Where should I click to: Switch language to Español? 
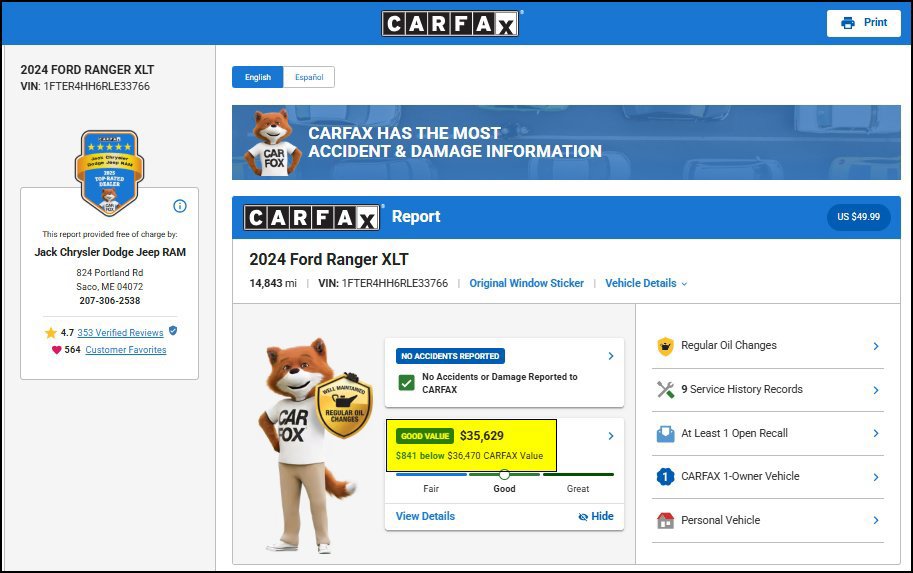309,77
